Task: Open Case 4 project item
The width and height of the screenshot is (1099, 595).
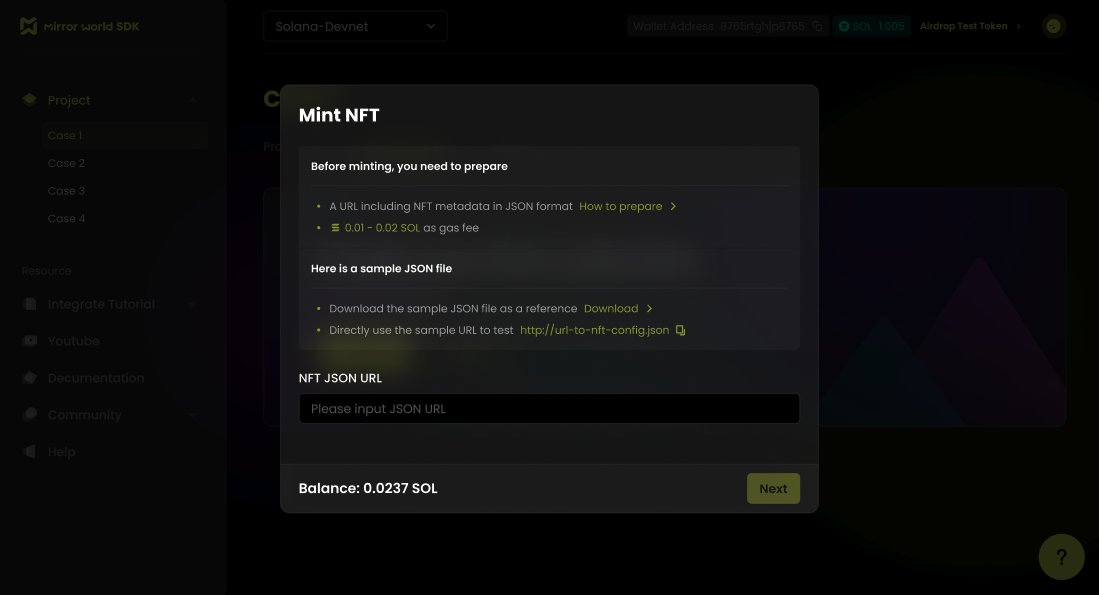Action: [67, 219]
